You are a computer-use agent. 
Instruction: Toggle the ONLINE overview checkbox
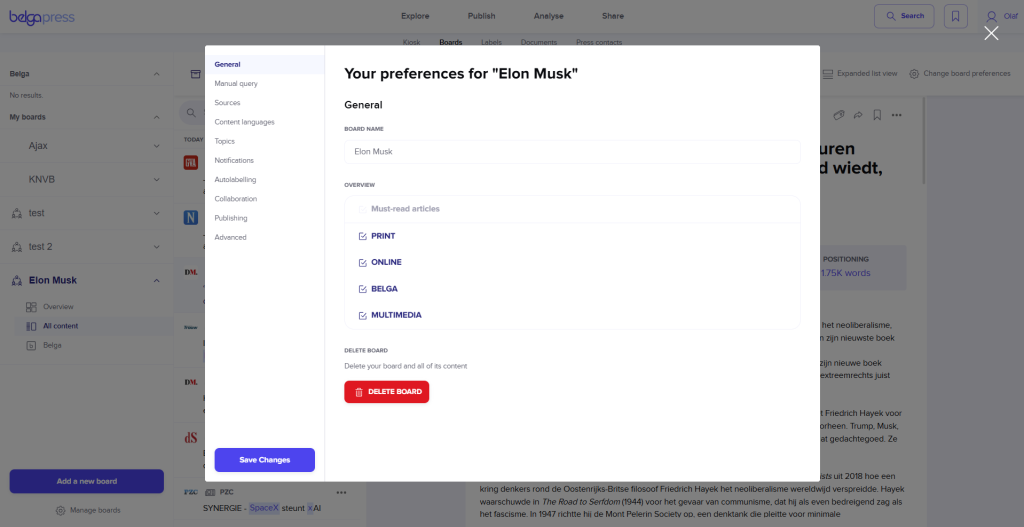click(x=363, y=262)
